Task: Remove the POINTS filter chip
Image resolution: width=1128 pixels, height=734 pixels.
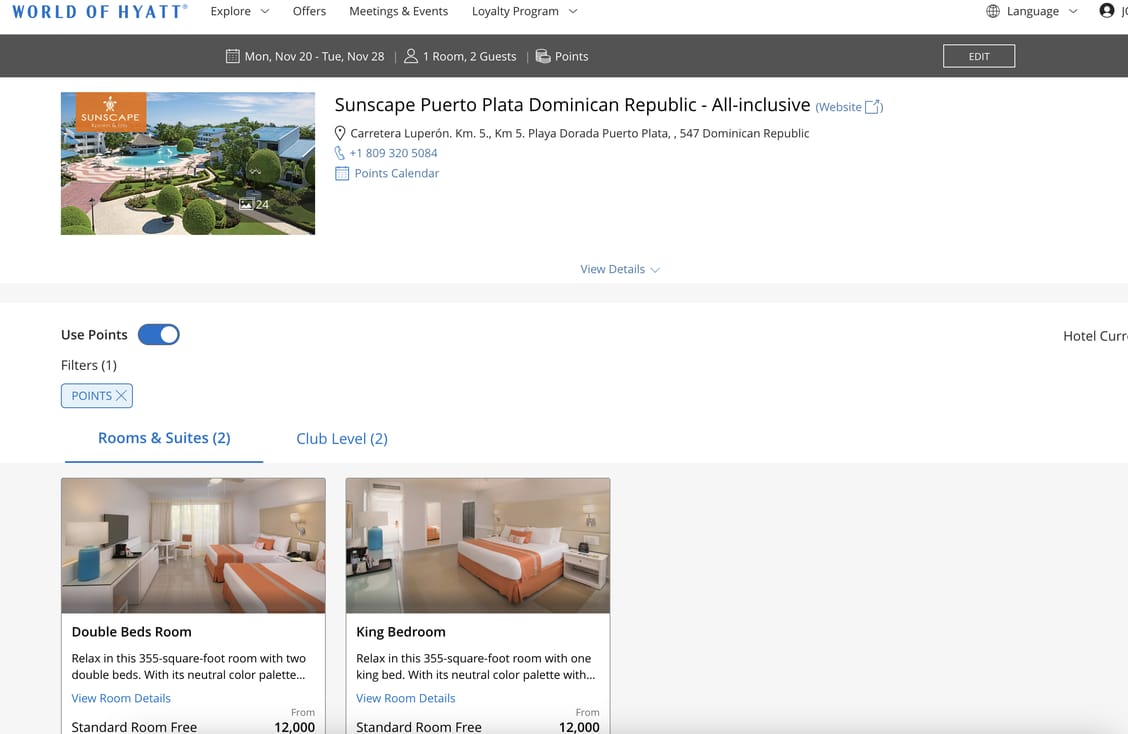Action: point(121,396)
